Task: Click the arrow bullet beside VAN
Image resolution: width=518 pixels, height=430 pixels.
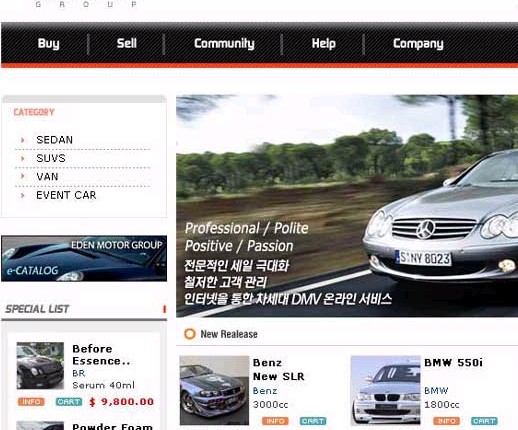Action: point(22,176)
